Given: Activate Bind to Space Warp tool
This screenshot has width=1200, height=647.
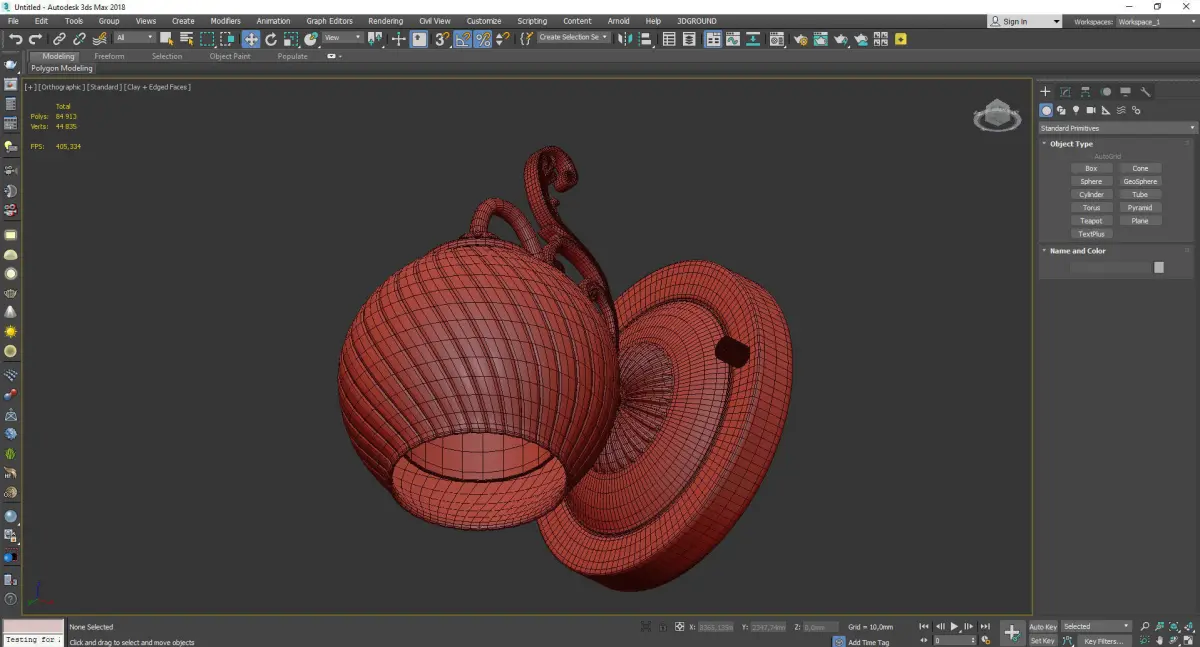Looking at the screenshot, I should pyautogui.click(x=100, y=39).
